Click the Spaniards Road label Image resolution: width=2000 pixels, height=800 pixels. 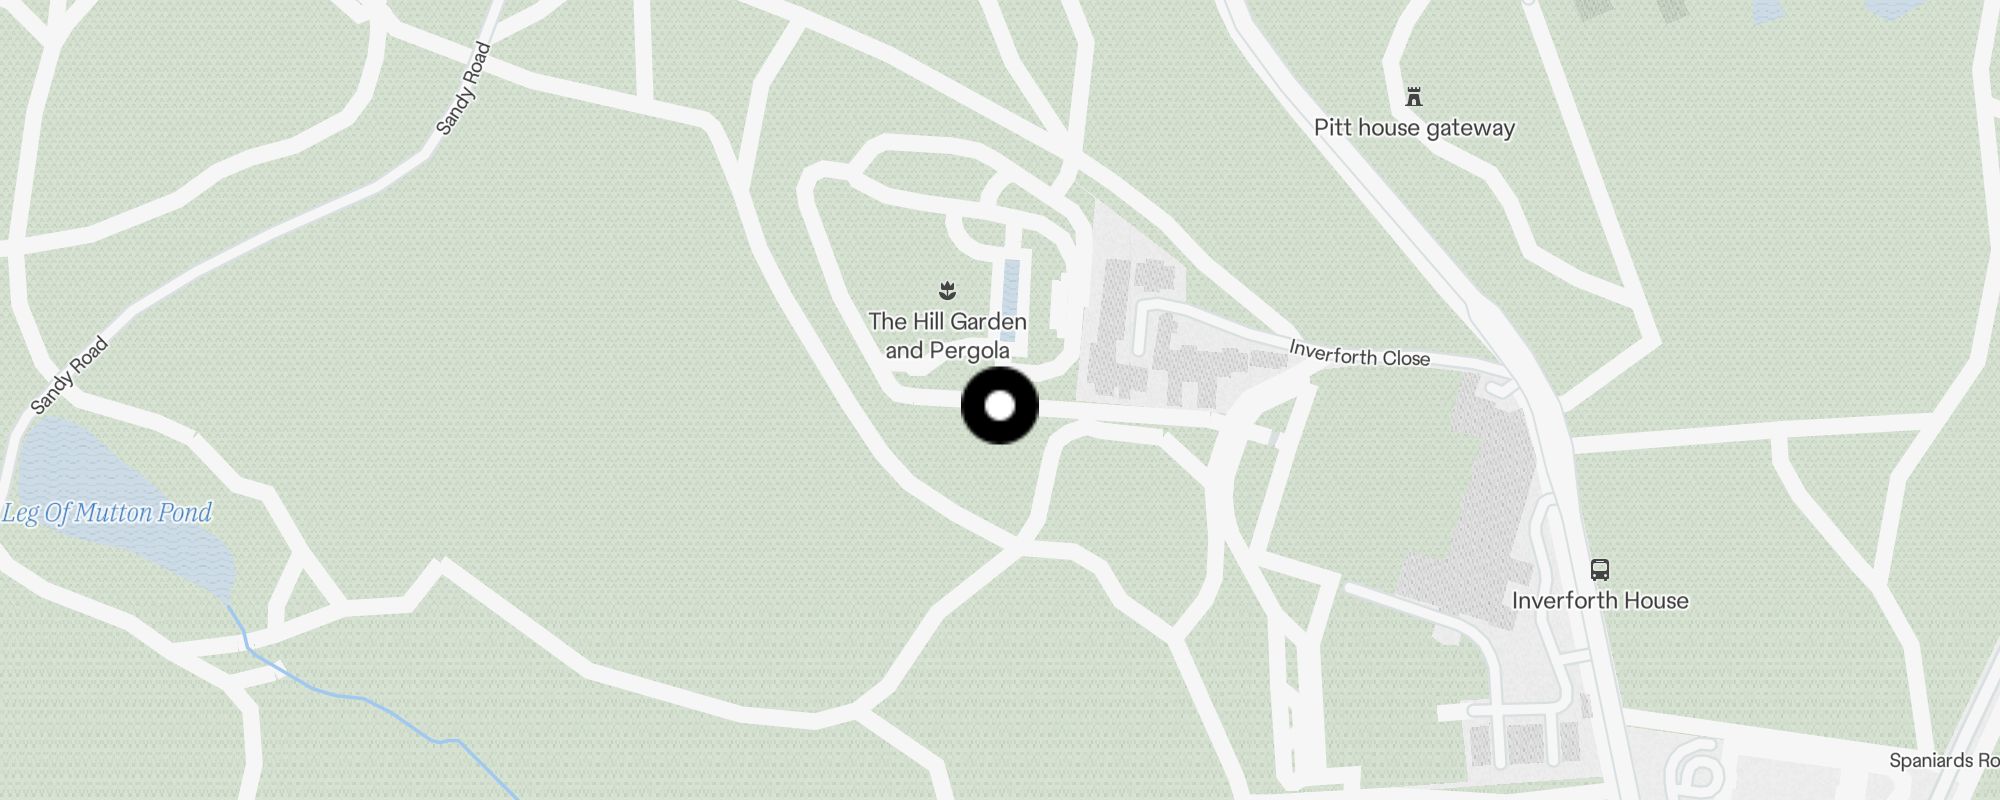(x=1943, y=761)
